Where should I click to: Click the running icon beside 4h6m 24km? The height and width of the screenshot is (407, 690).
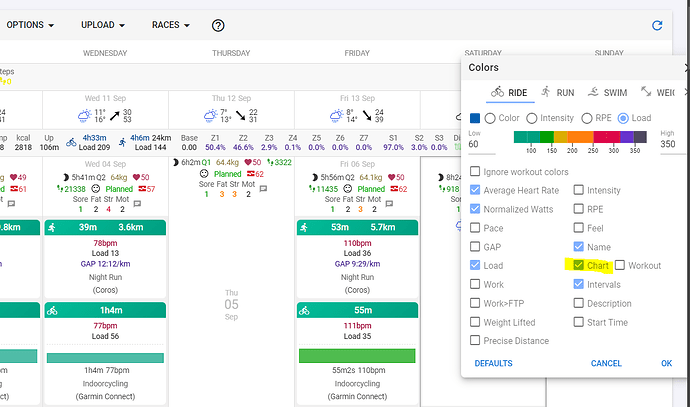point(122,142)
